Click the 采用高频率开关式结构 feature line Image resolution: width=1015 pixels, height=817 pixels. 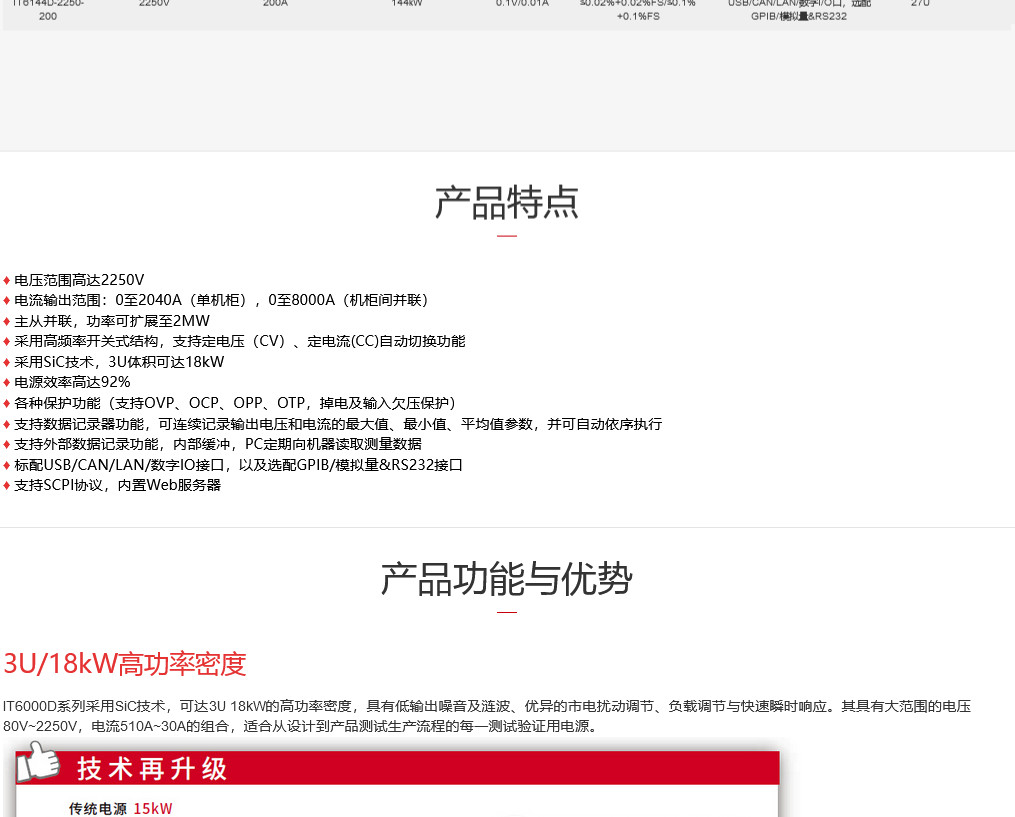[x=240, y=341]
